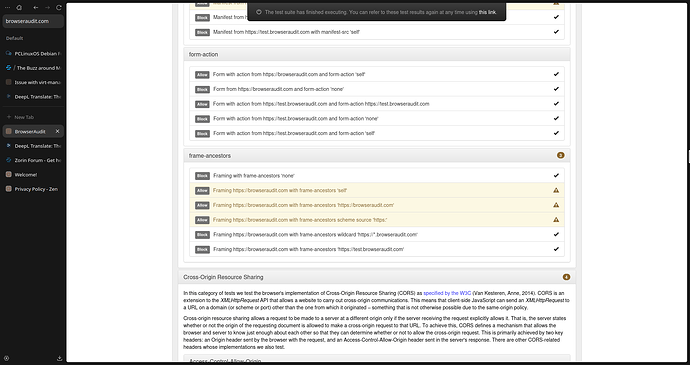
Task: Click the Cross-Origin Resource Sharing count badge
Action: coord(566,277)
